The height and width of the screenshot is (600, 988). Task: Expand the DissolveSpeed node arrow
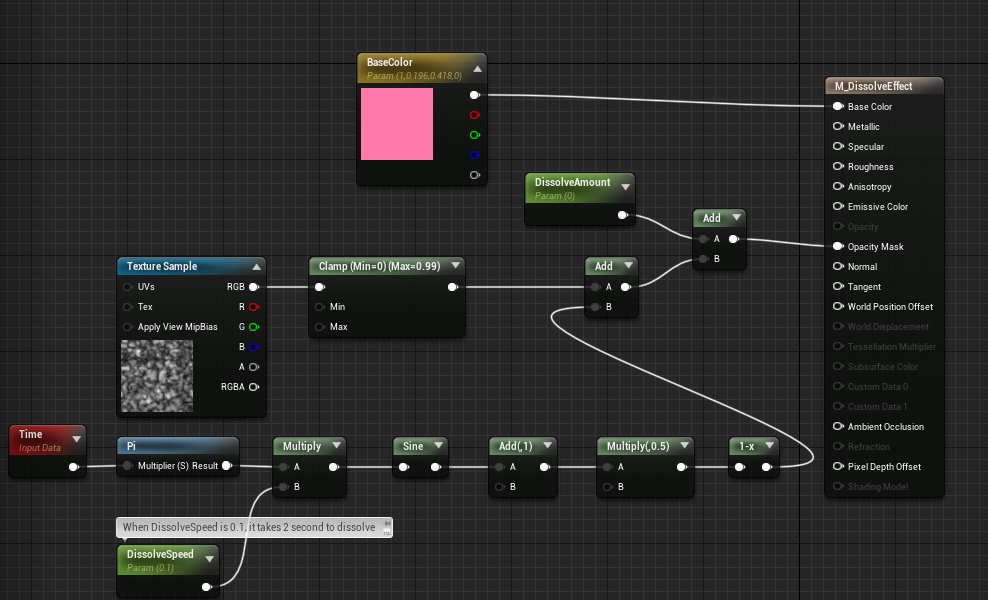pyautogui.click(x=209, y=558)
